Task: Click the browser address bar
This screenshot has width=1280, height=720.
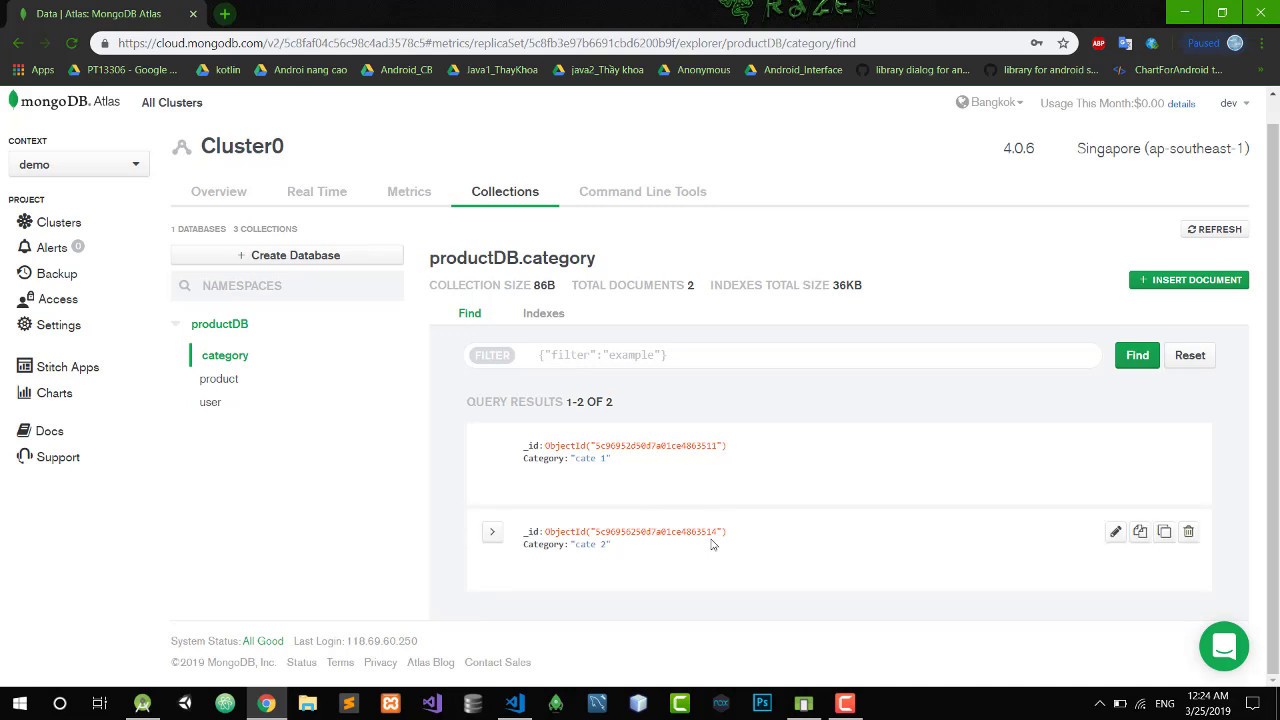Action: click(570, 43)
